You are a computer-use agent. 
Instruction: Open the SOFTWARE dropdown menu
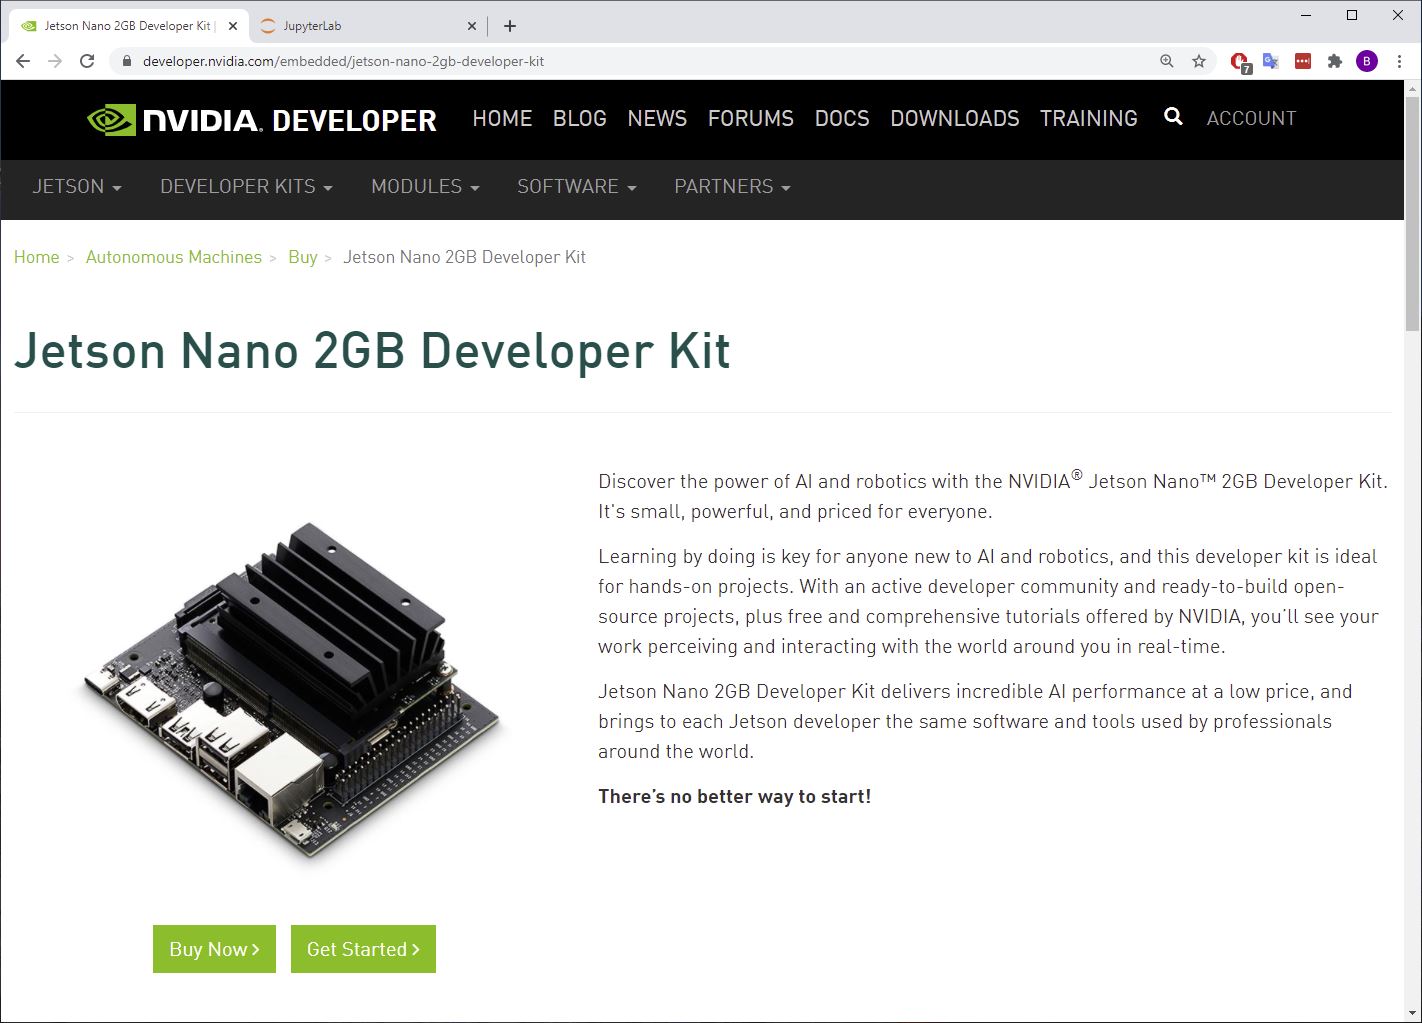(576, 187)
